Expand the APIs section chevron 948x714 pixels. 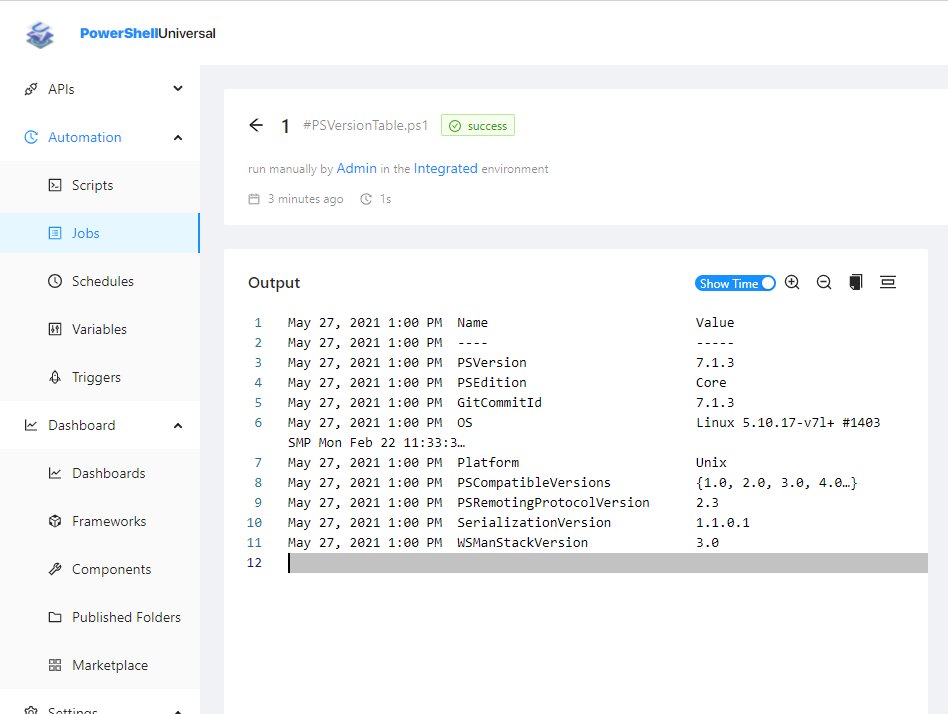click(178, 88)
